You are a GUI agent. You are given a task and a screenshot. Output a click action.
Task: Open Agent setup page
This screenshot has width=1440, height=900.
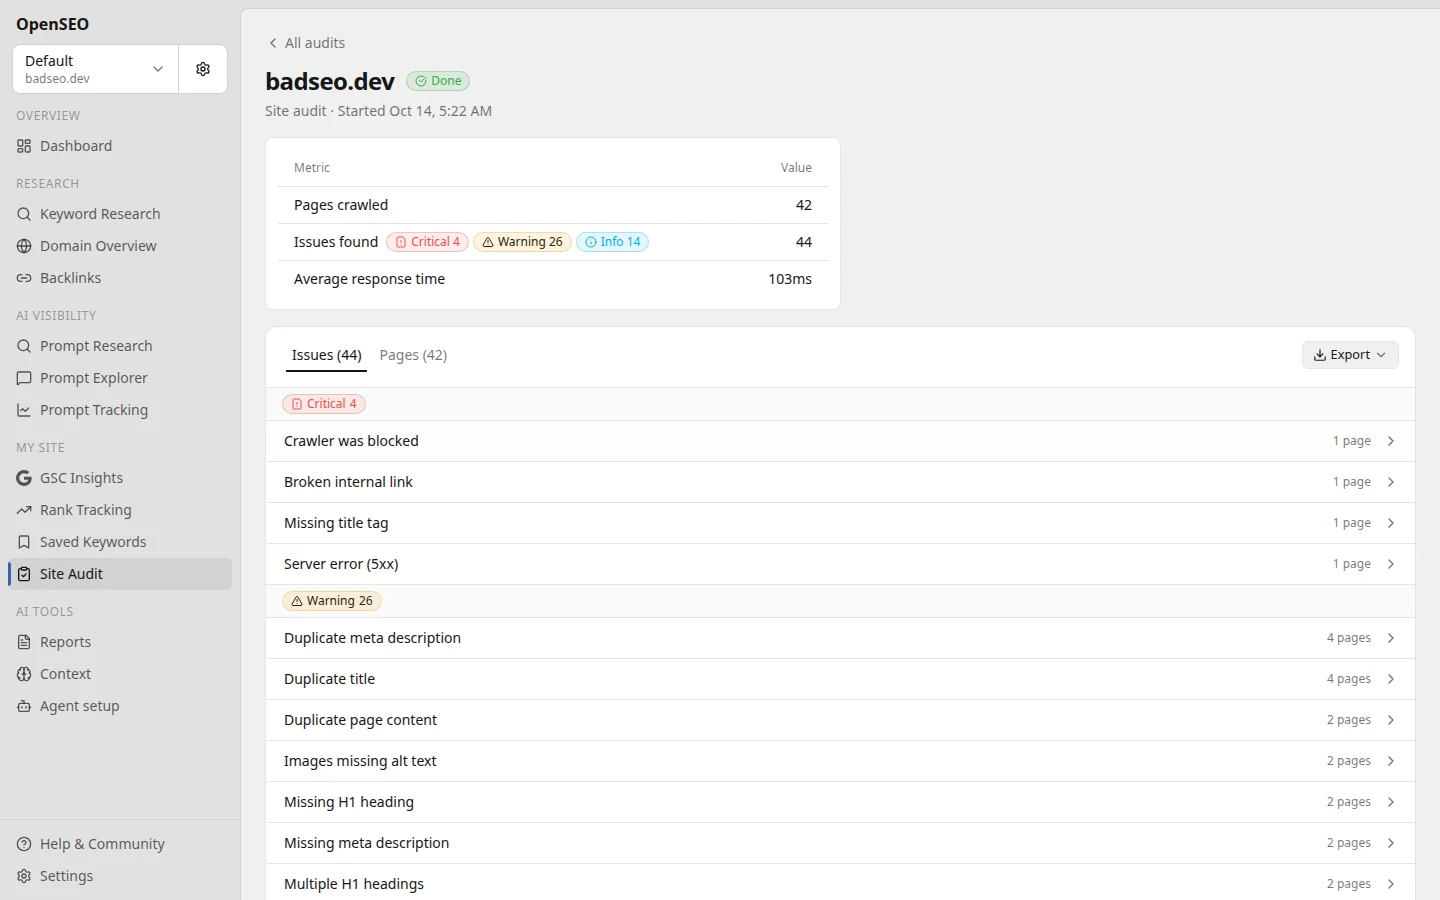(120, 706)
